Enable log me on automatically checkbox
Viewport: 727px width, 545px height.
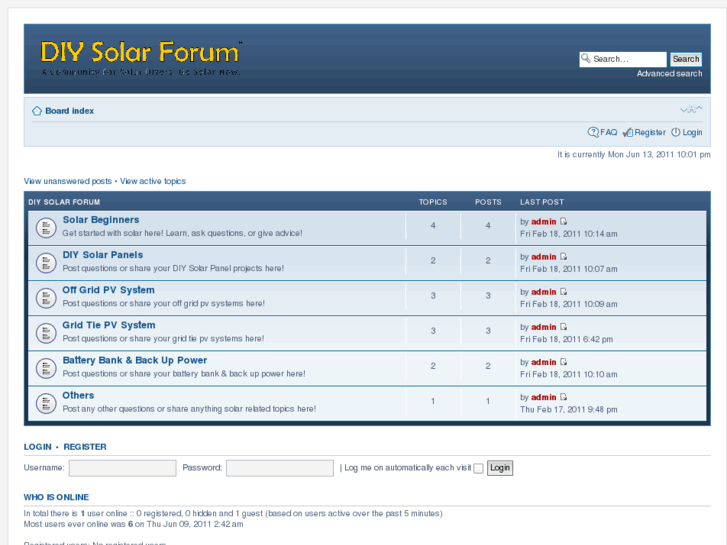point(478,468)
